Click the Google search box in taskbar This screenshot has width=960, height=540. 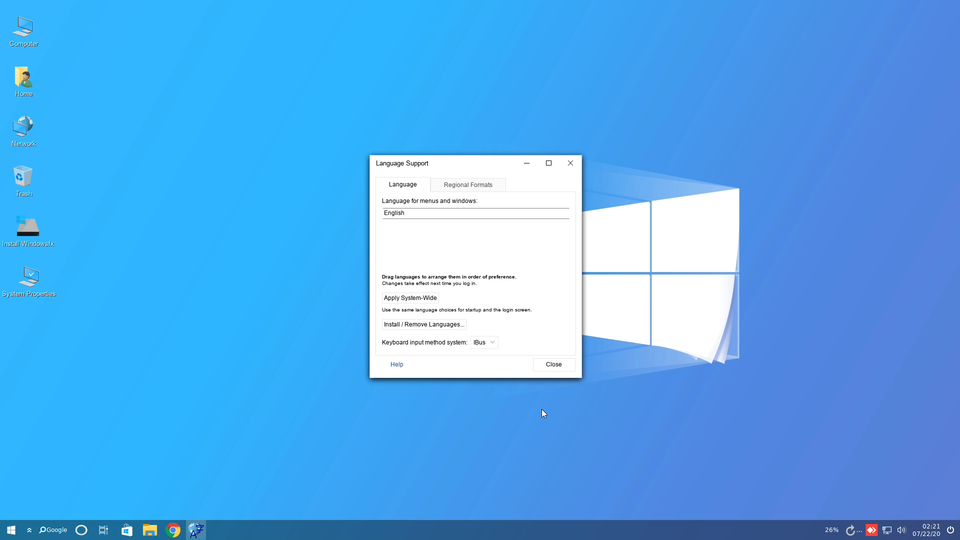[53, 530]
